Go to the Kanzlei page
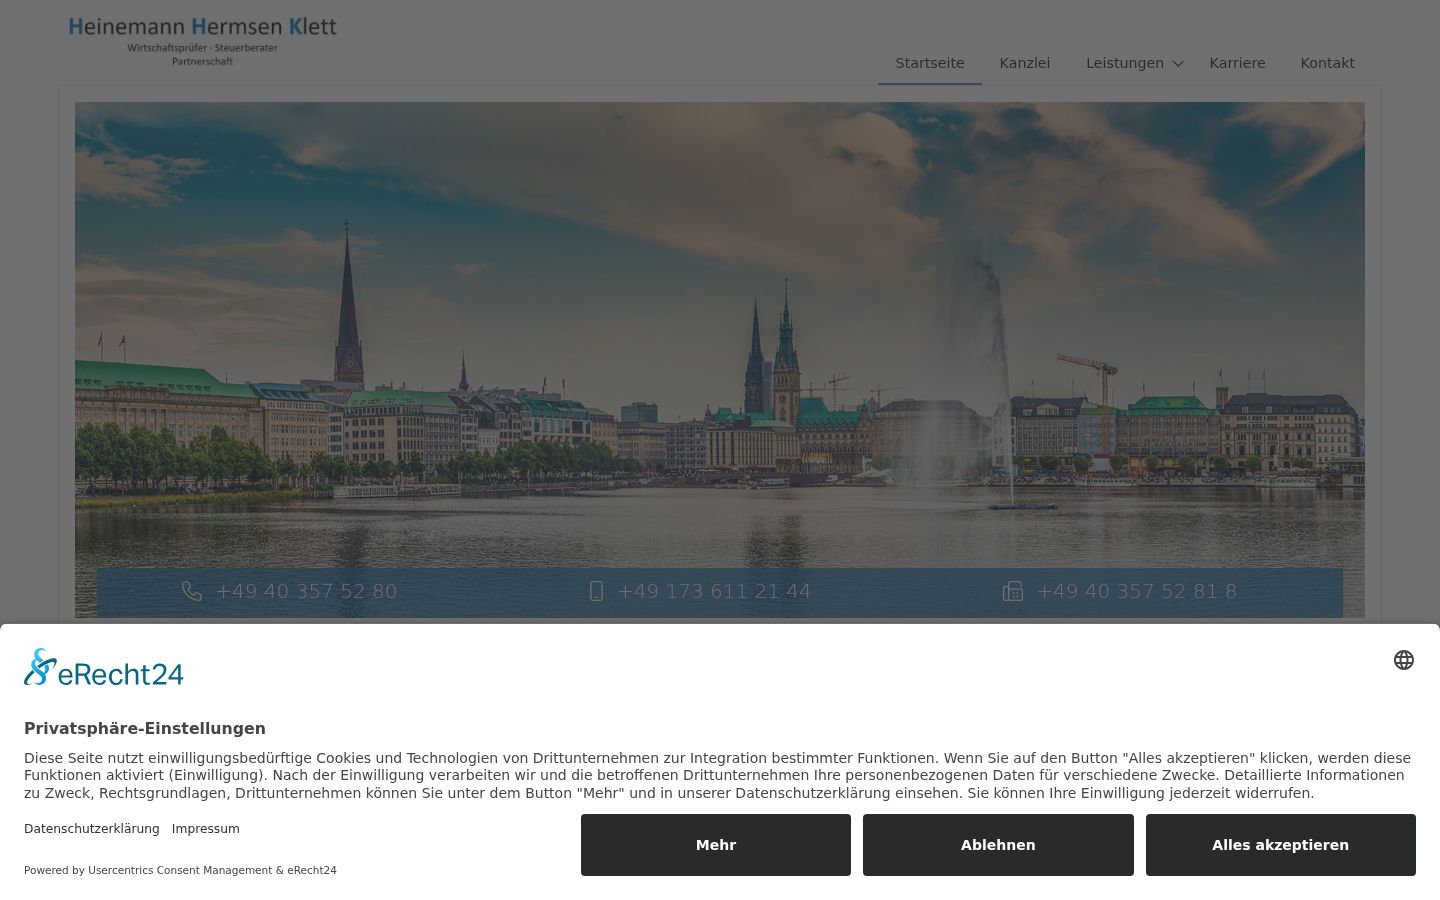 tap(1025, 63)
